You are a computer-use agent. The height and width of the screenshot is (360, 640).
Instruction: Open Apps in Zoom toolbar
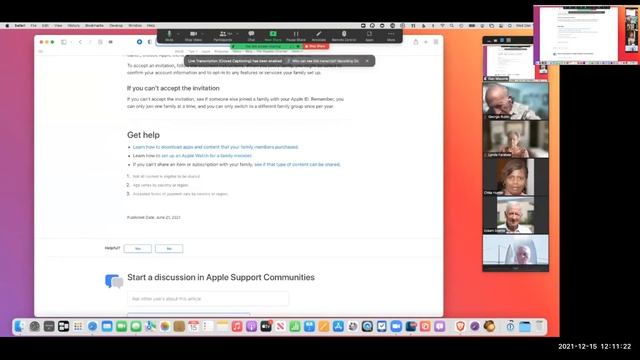pyautogui.click(x=369, y=36)
